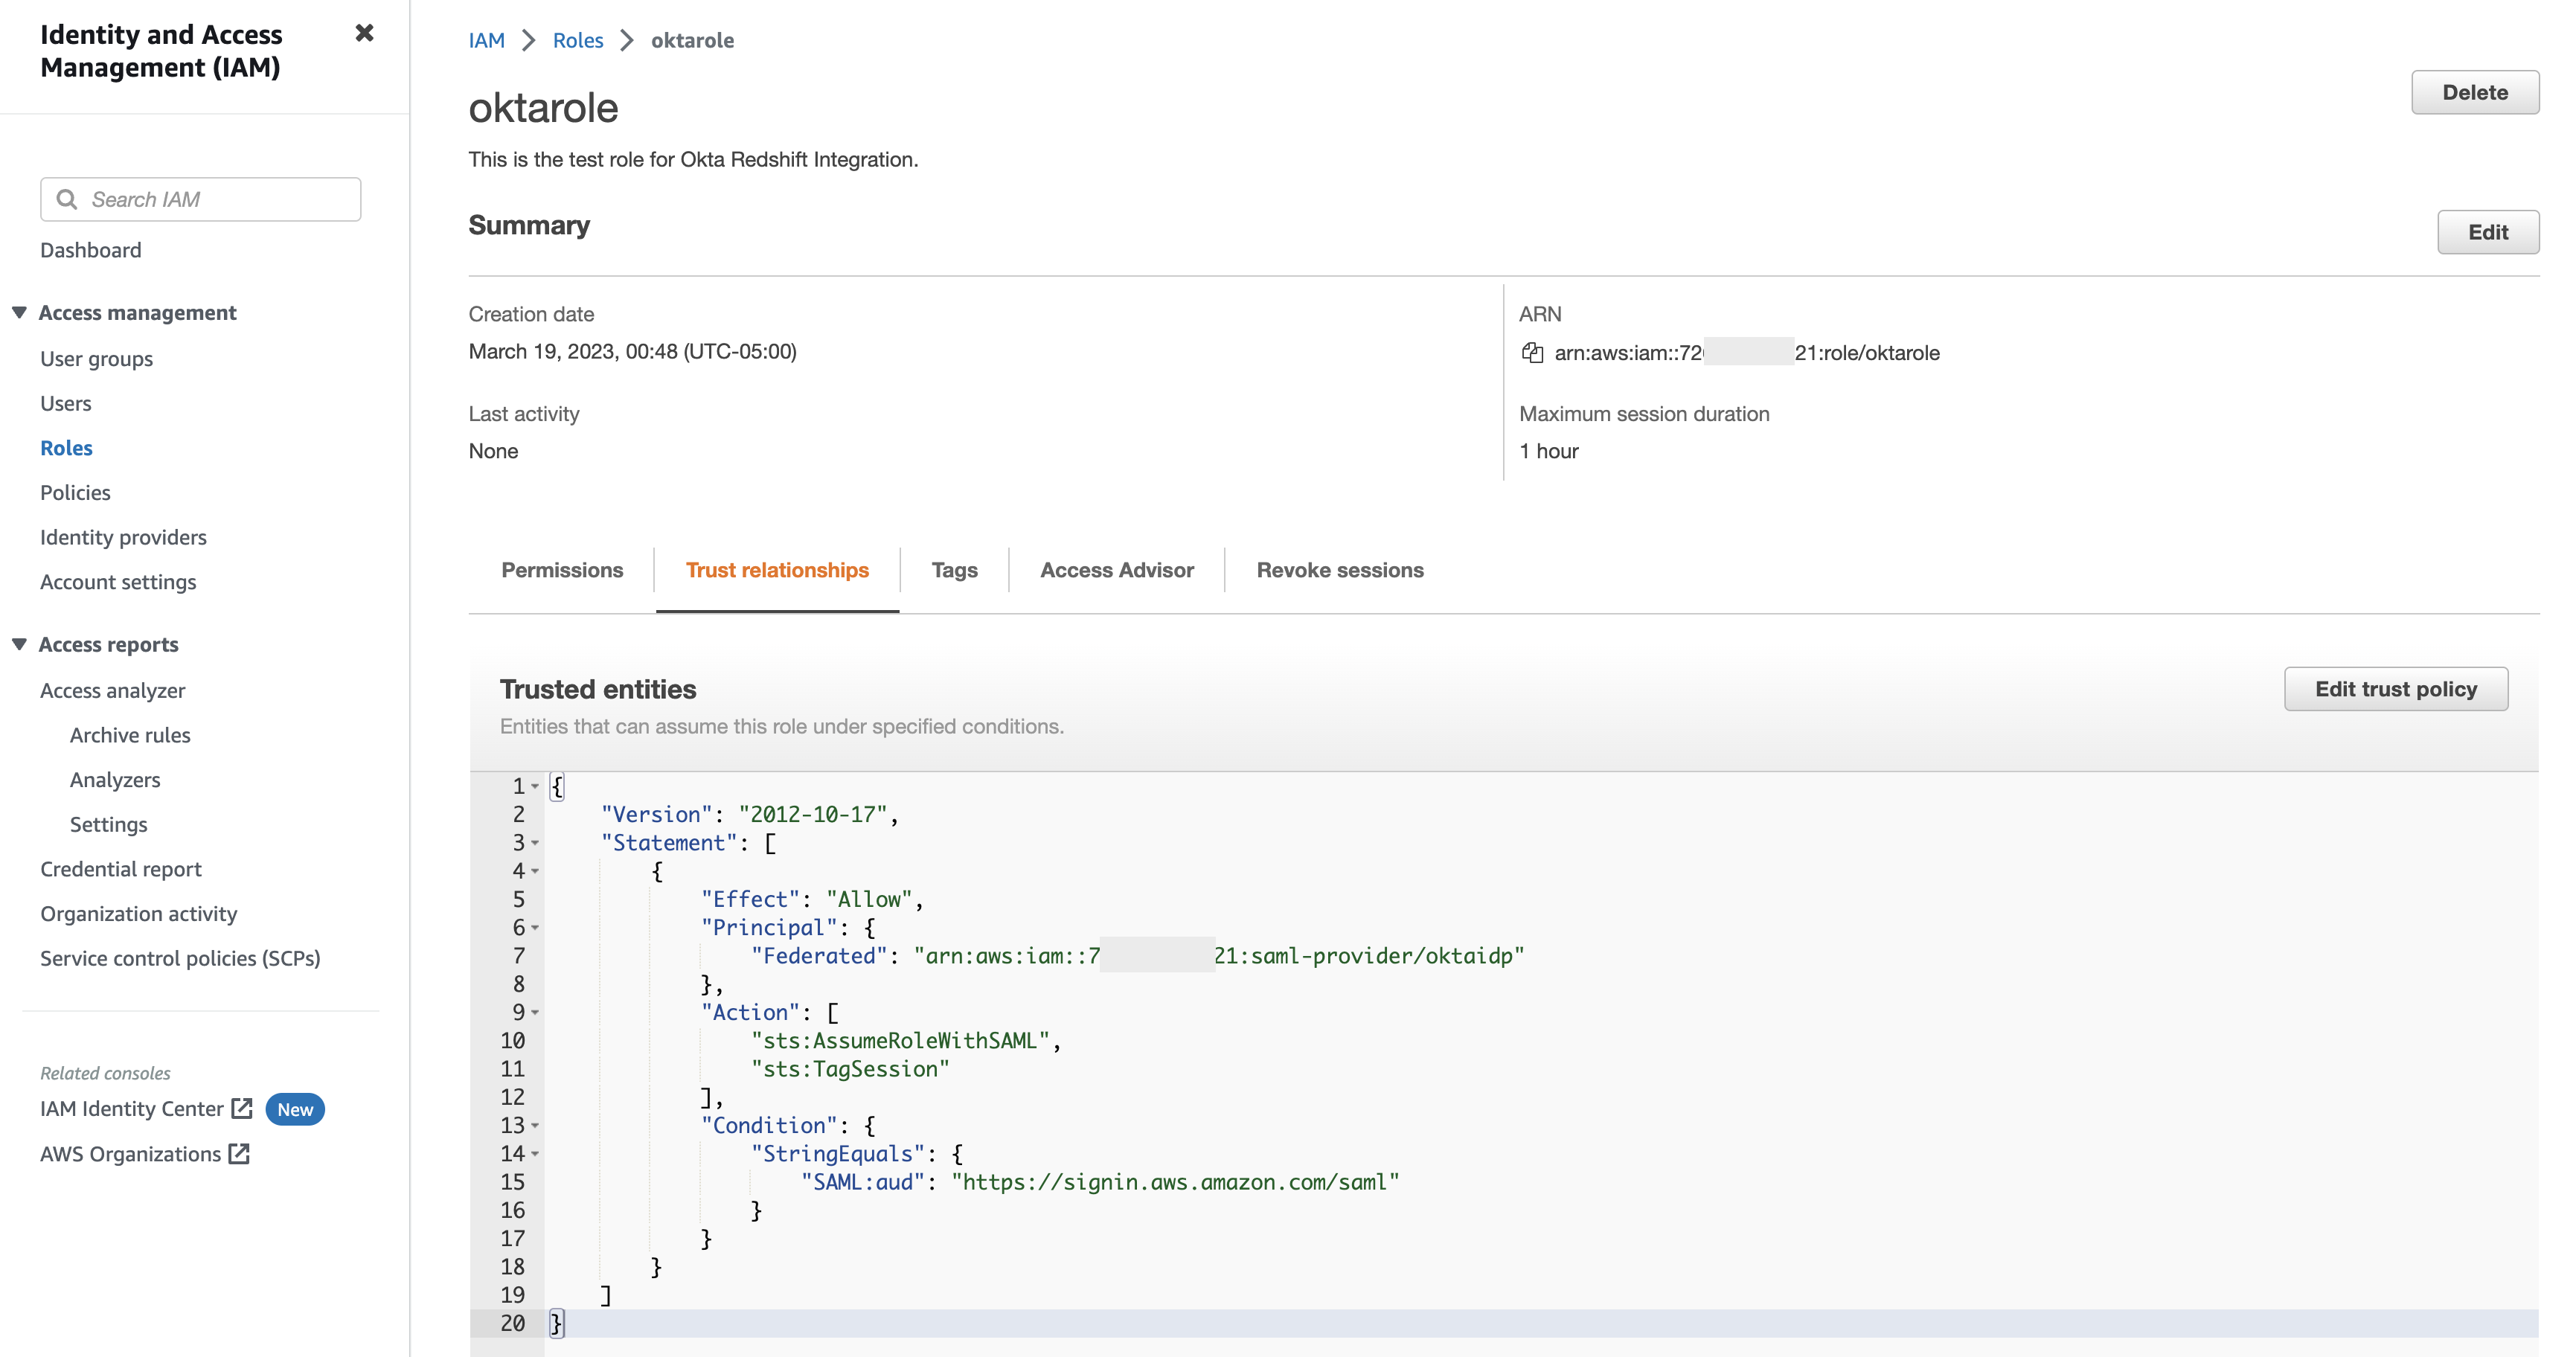The image size is (2576, 1357).
Task: Click the Summary Edit button
Action: click(x=2487, y=232)
